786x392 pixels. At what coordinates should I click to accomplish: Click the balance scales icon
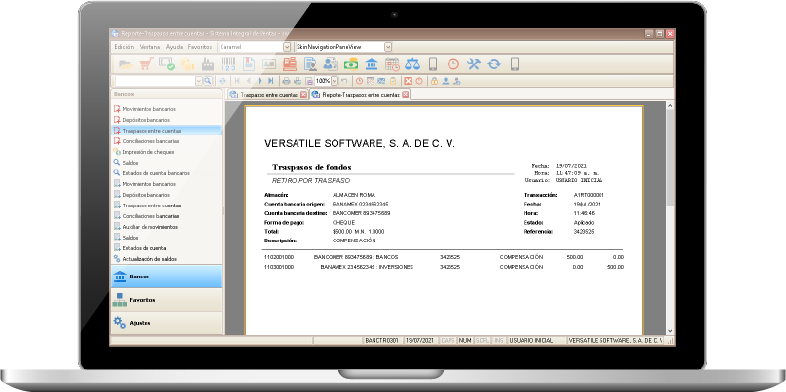coord(413,64)
